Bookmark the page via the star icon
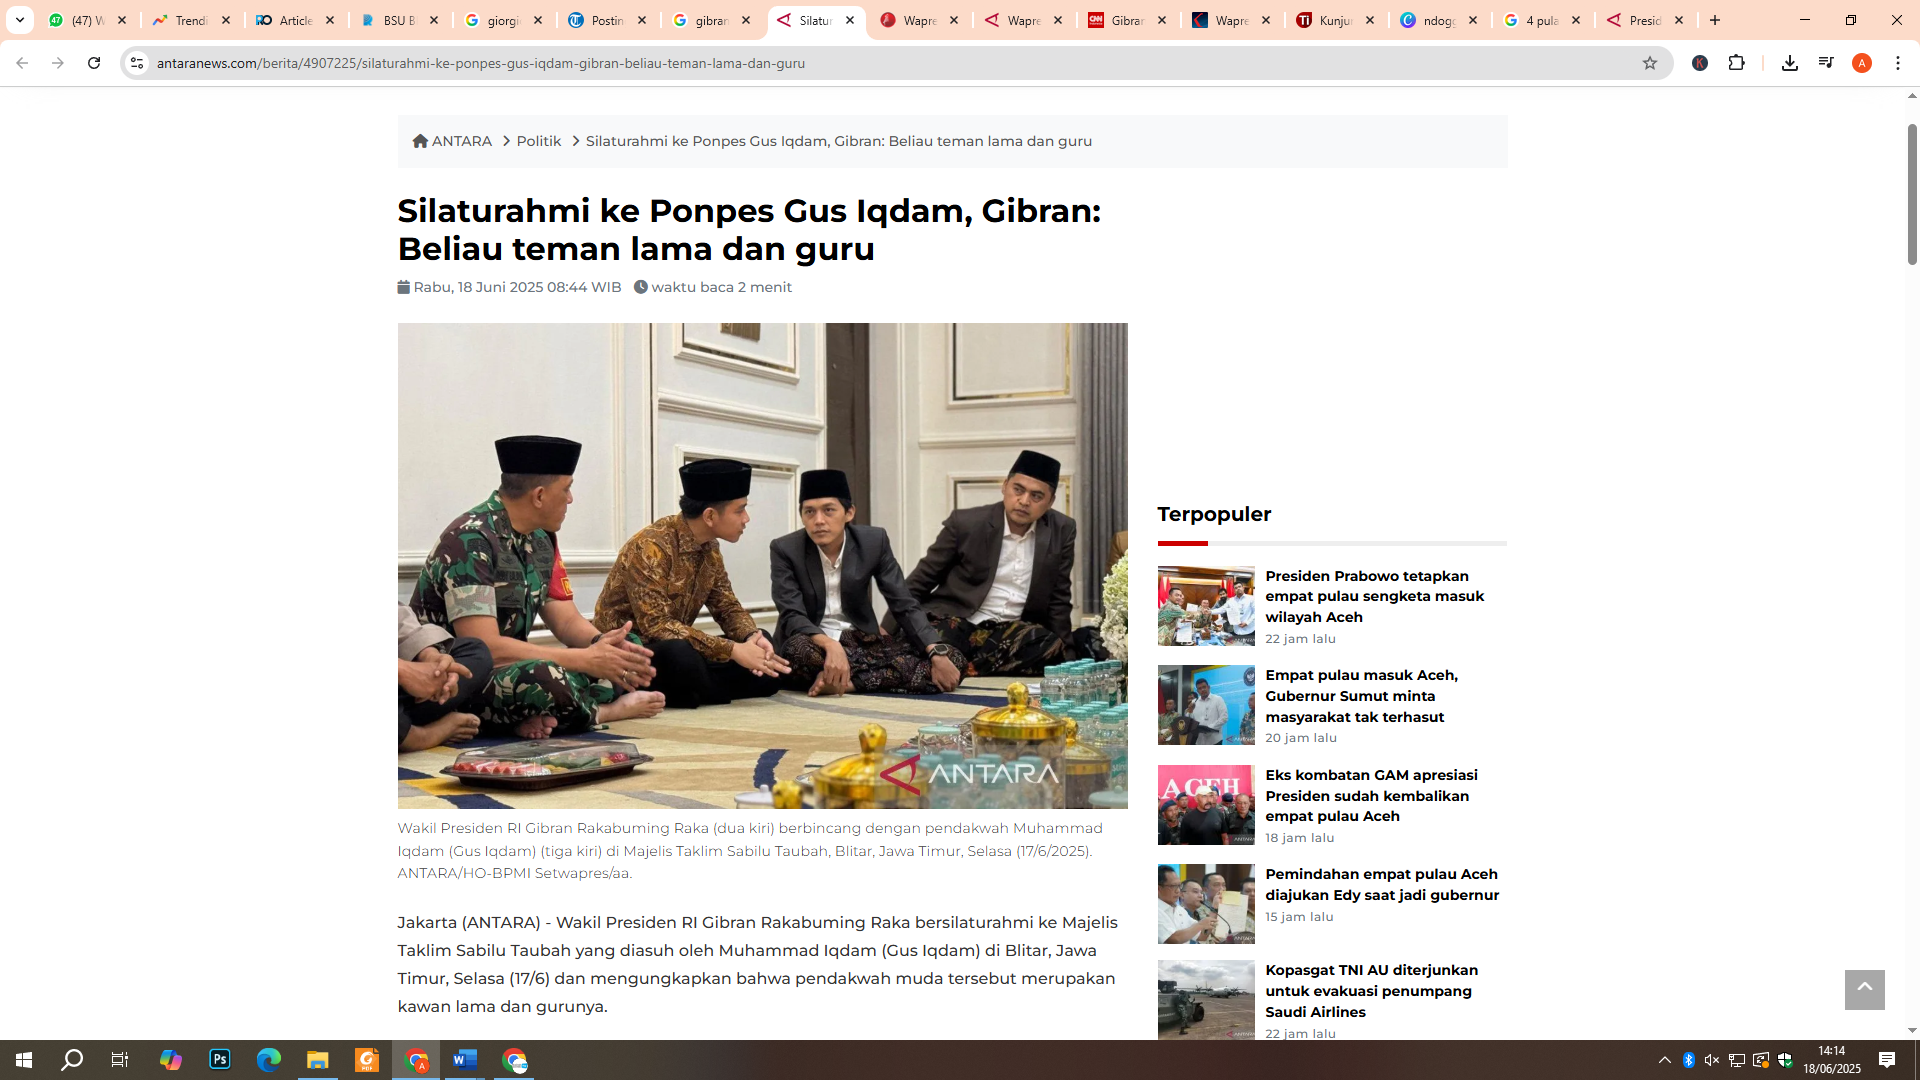 point(1648,62)
